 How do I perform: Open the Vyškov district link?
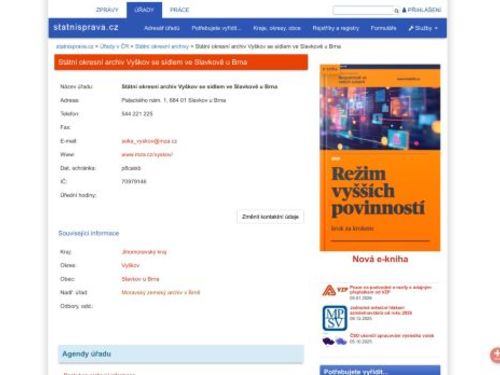pyautogui.click(x=130, y=265)
